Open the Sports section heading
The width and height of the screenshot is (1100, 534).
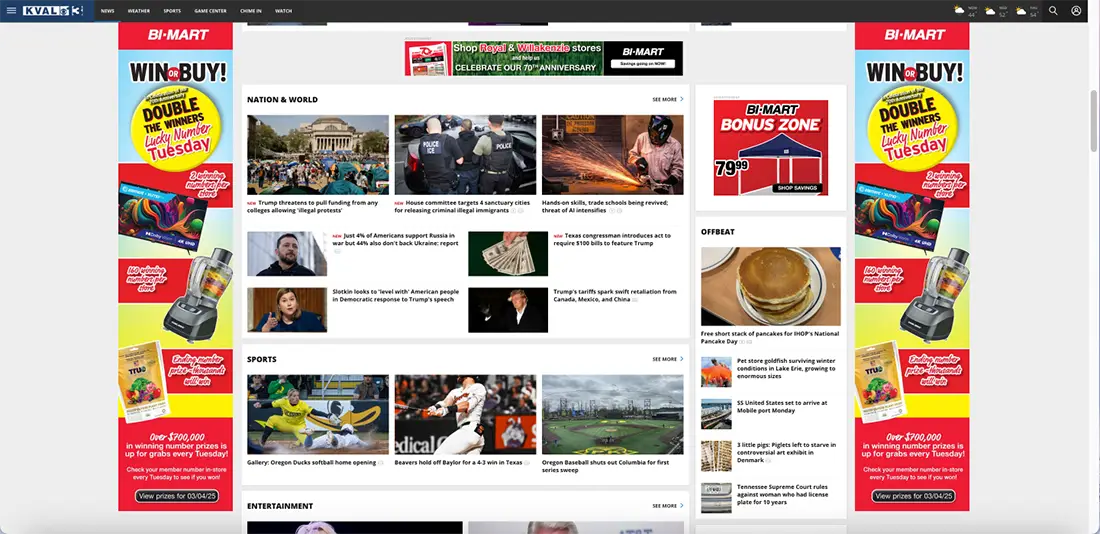point(262,359)
